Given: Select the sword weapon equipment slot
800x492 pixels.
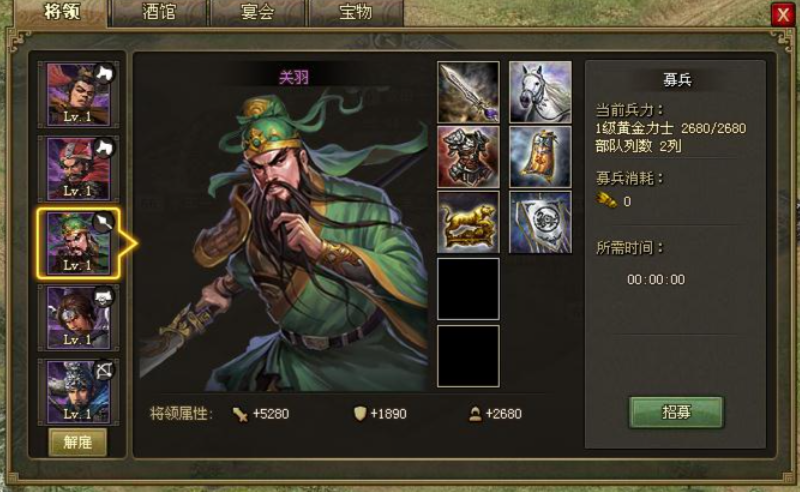Looking at the screenshot, I should click(468, 92).
